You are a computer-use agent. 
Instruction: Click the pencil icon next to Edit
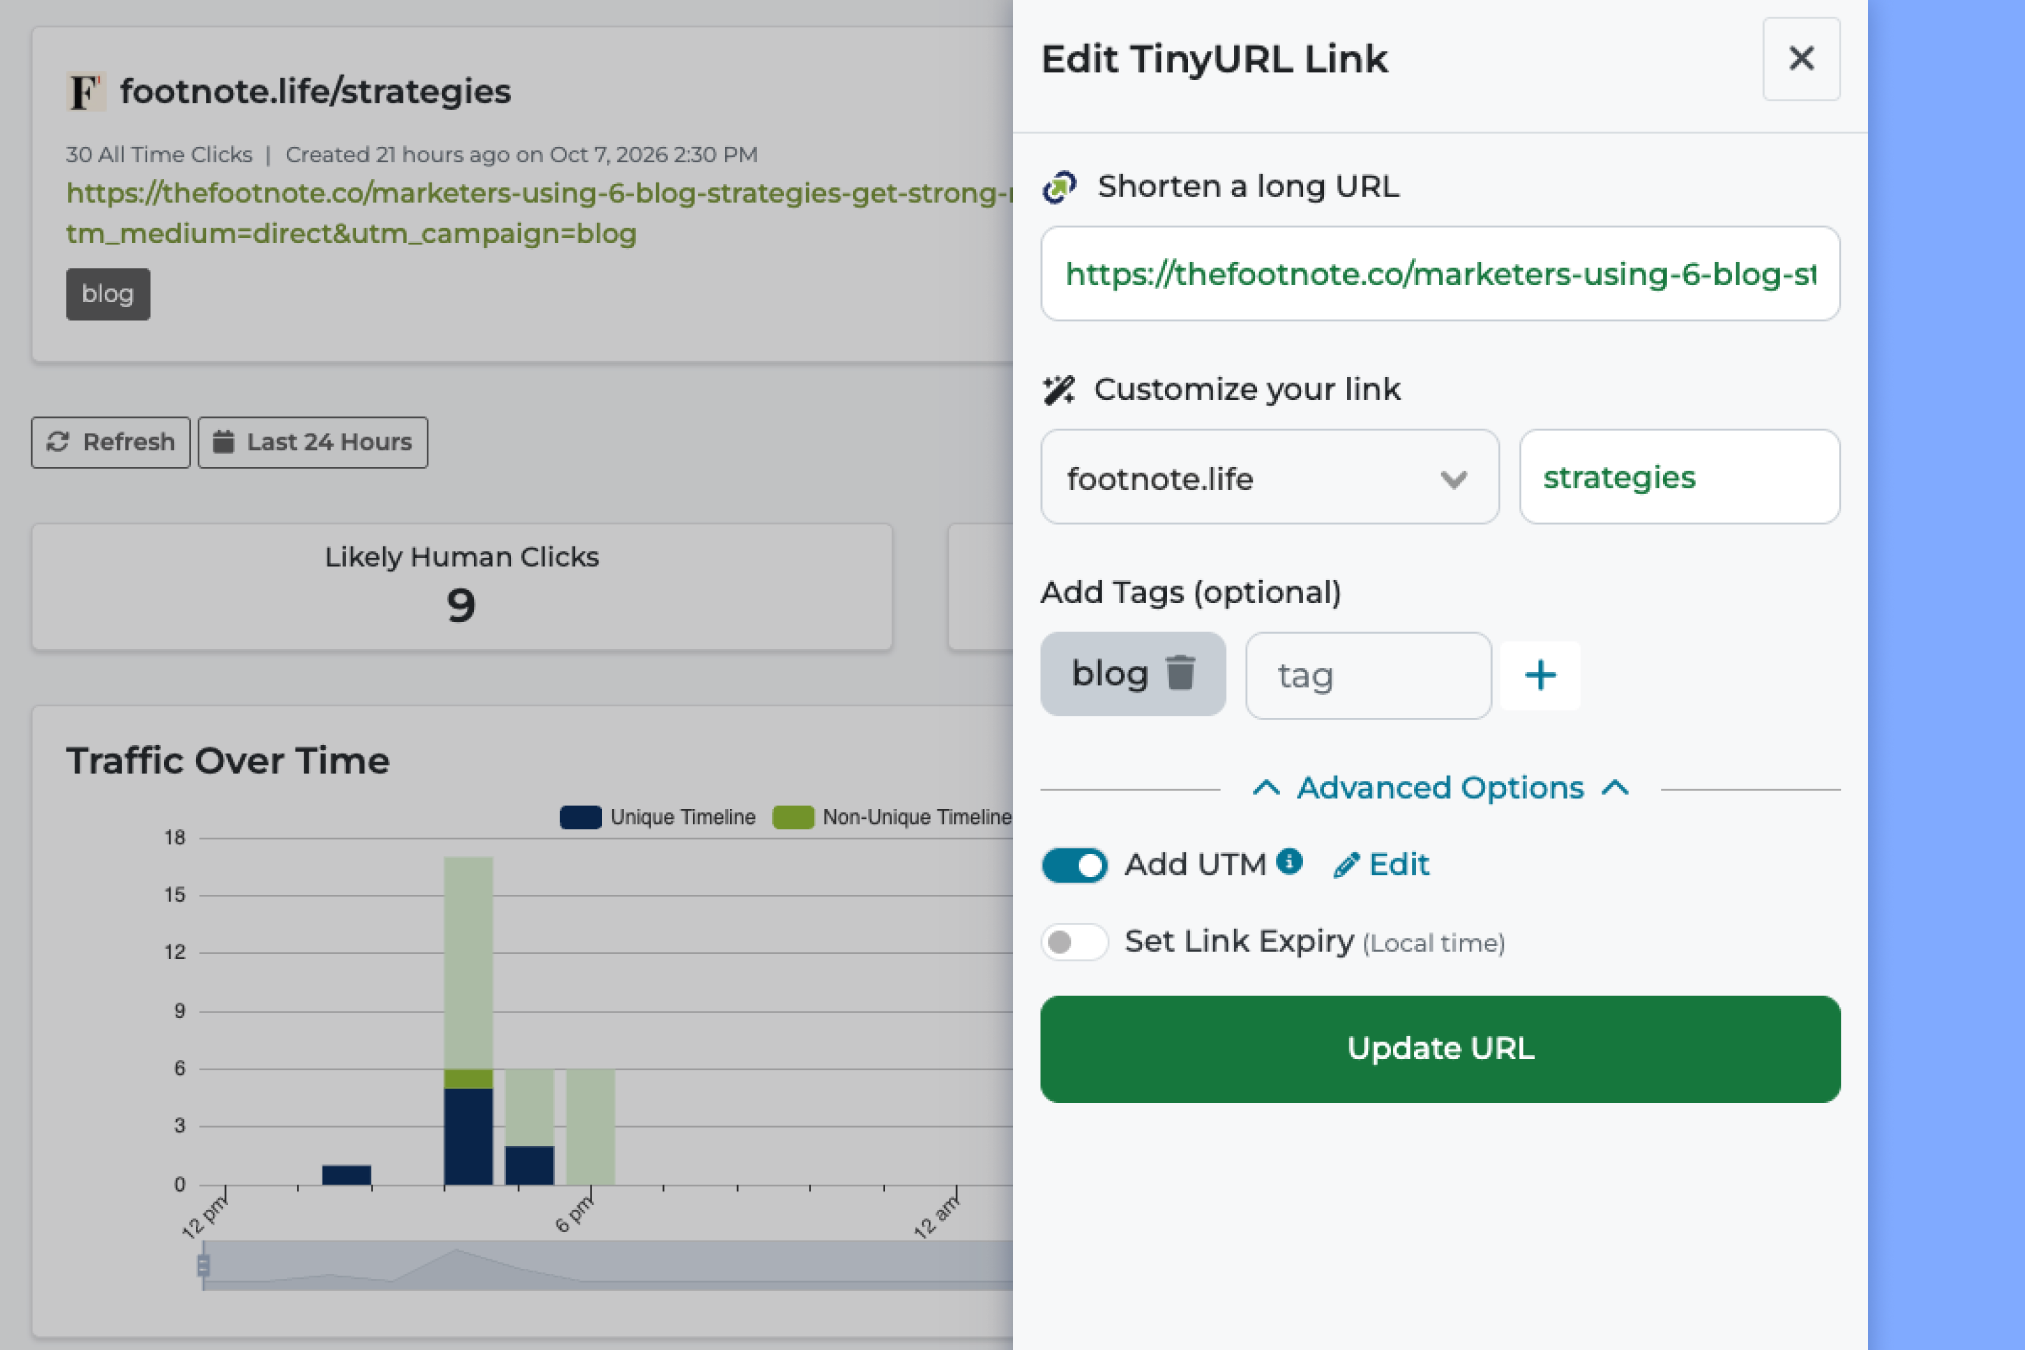pos(1346,865)
